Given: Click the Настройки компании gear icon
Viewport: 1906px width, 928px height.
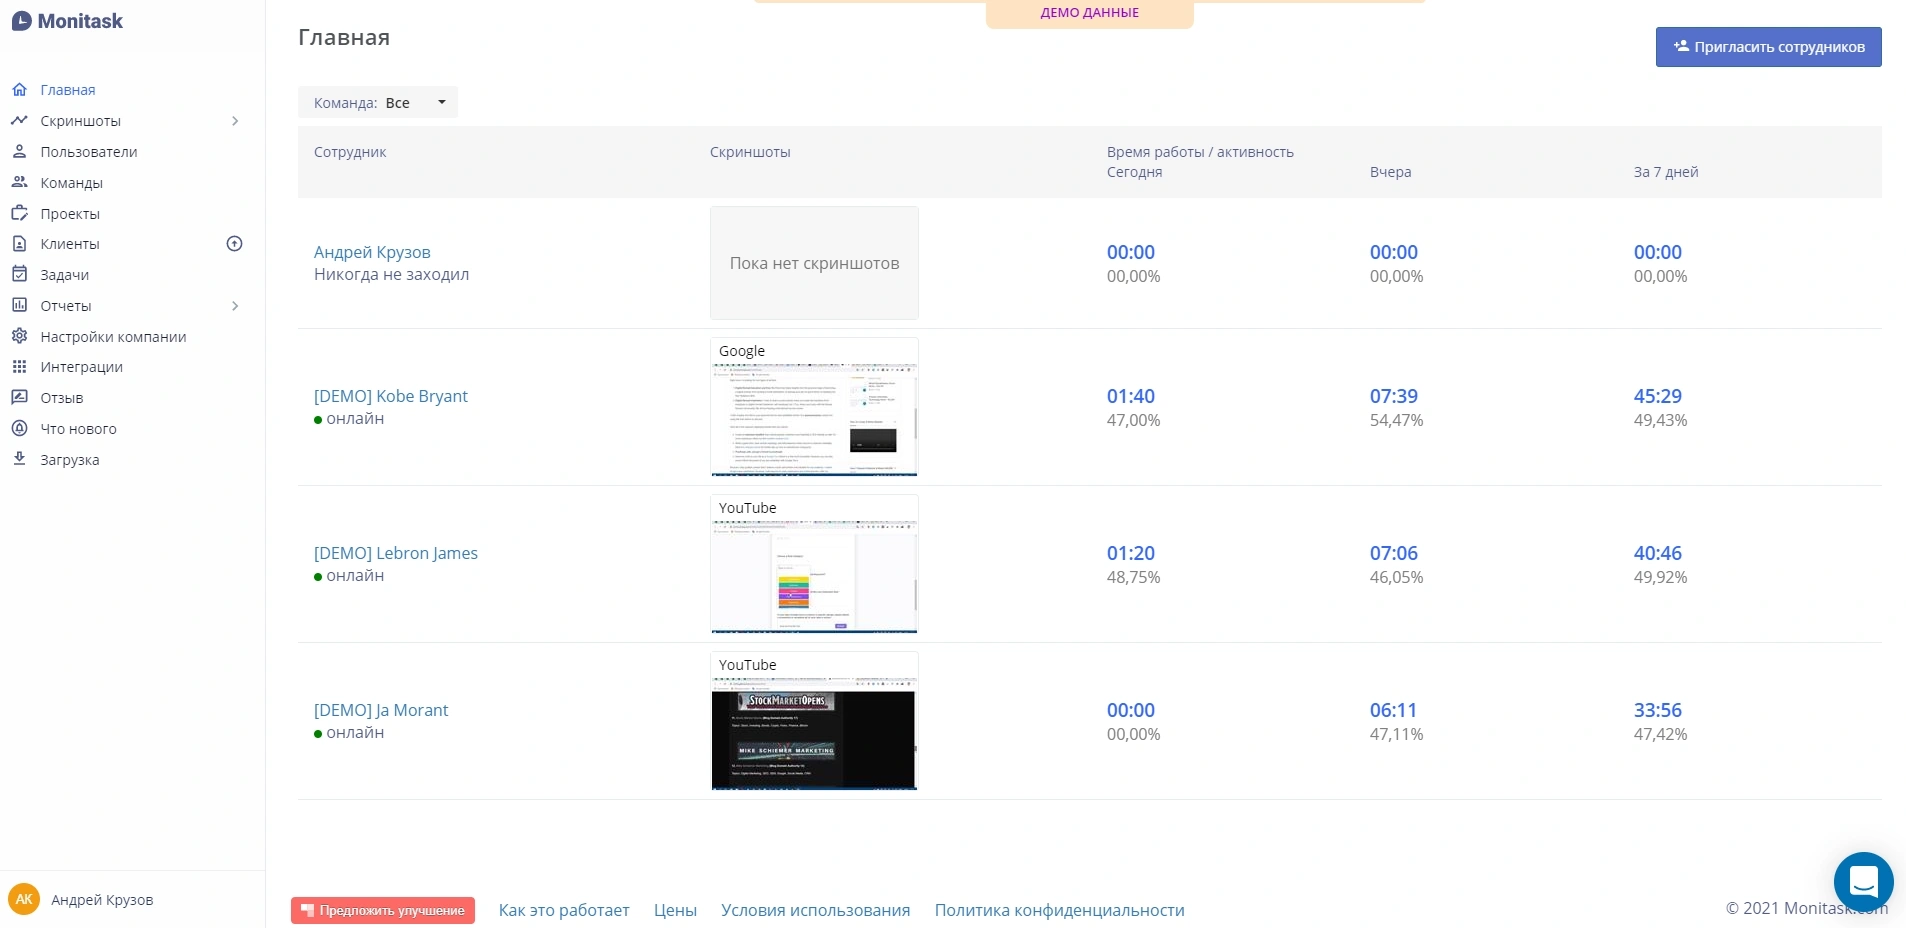Looking at the screenshot, I should tap(19, 336).
